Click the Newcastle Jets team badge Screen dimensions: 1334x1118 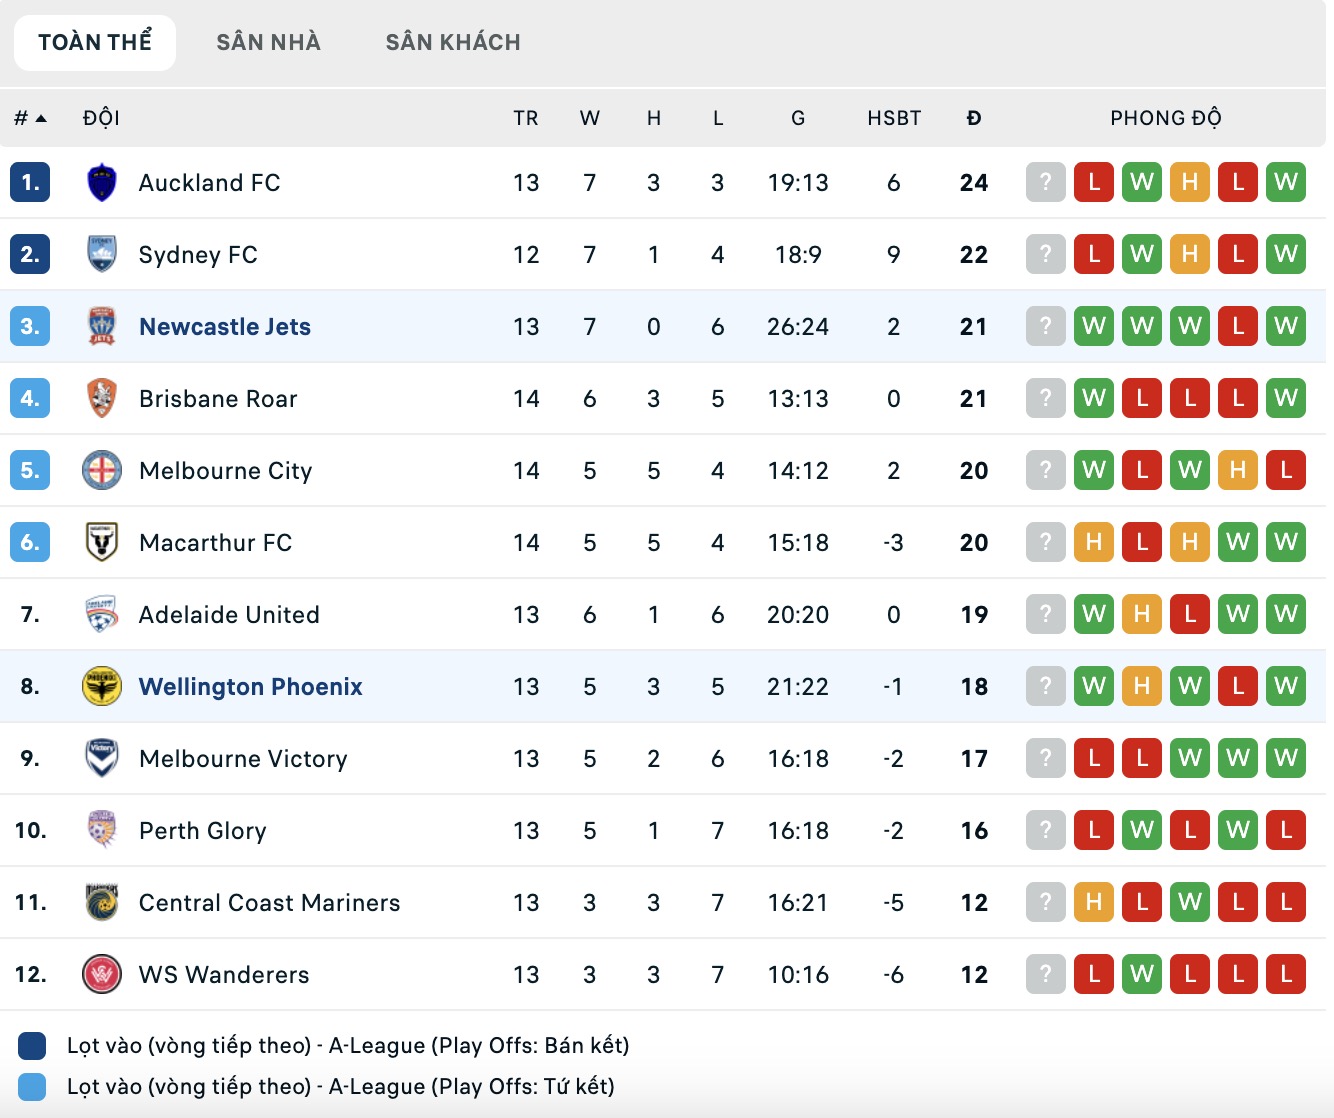[102, 327]
